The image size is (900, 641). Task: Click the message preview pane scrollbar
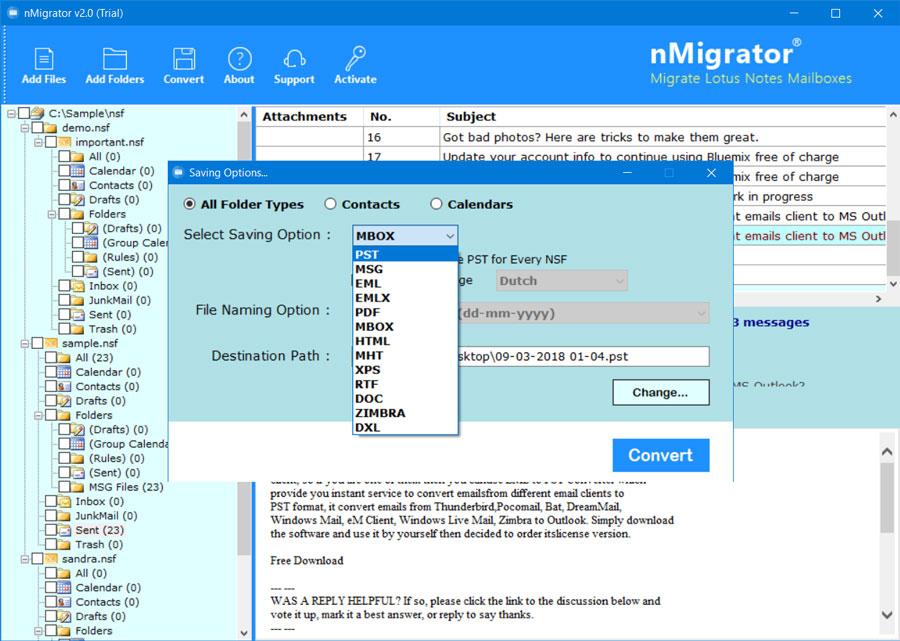(887, 499)
